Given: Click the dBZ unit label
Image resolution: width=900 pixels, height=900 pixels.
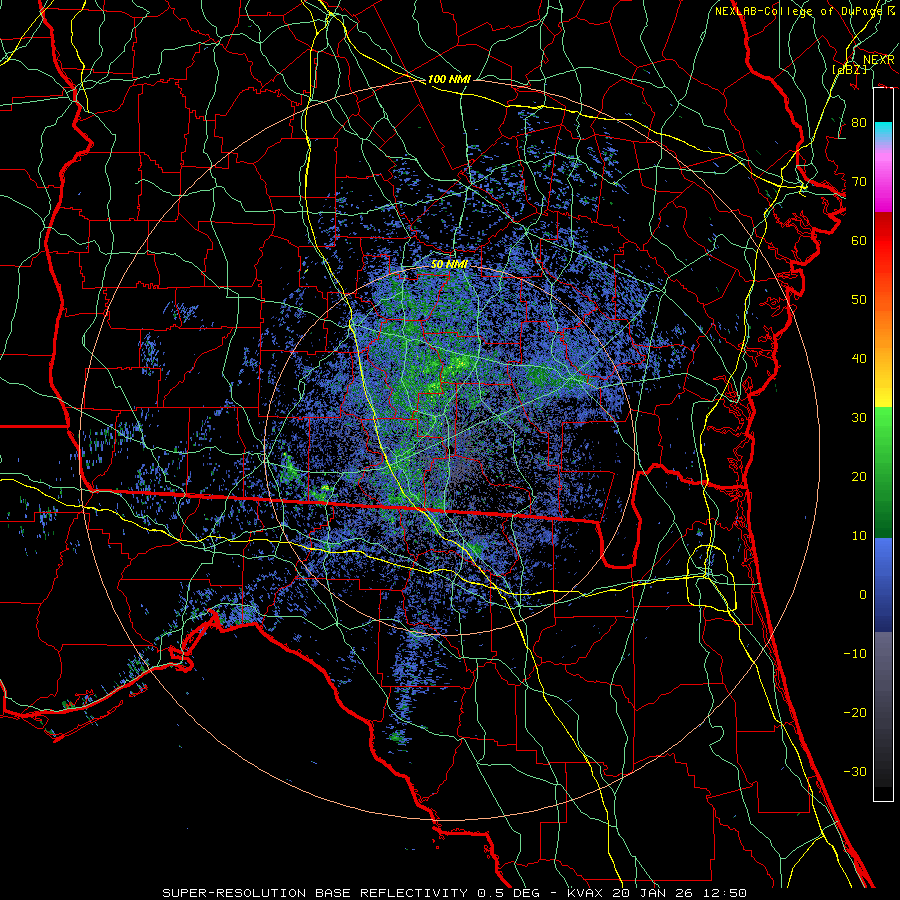Looking at the screenshot, I should coord(850,69).
